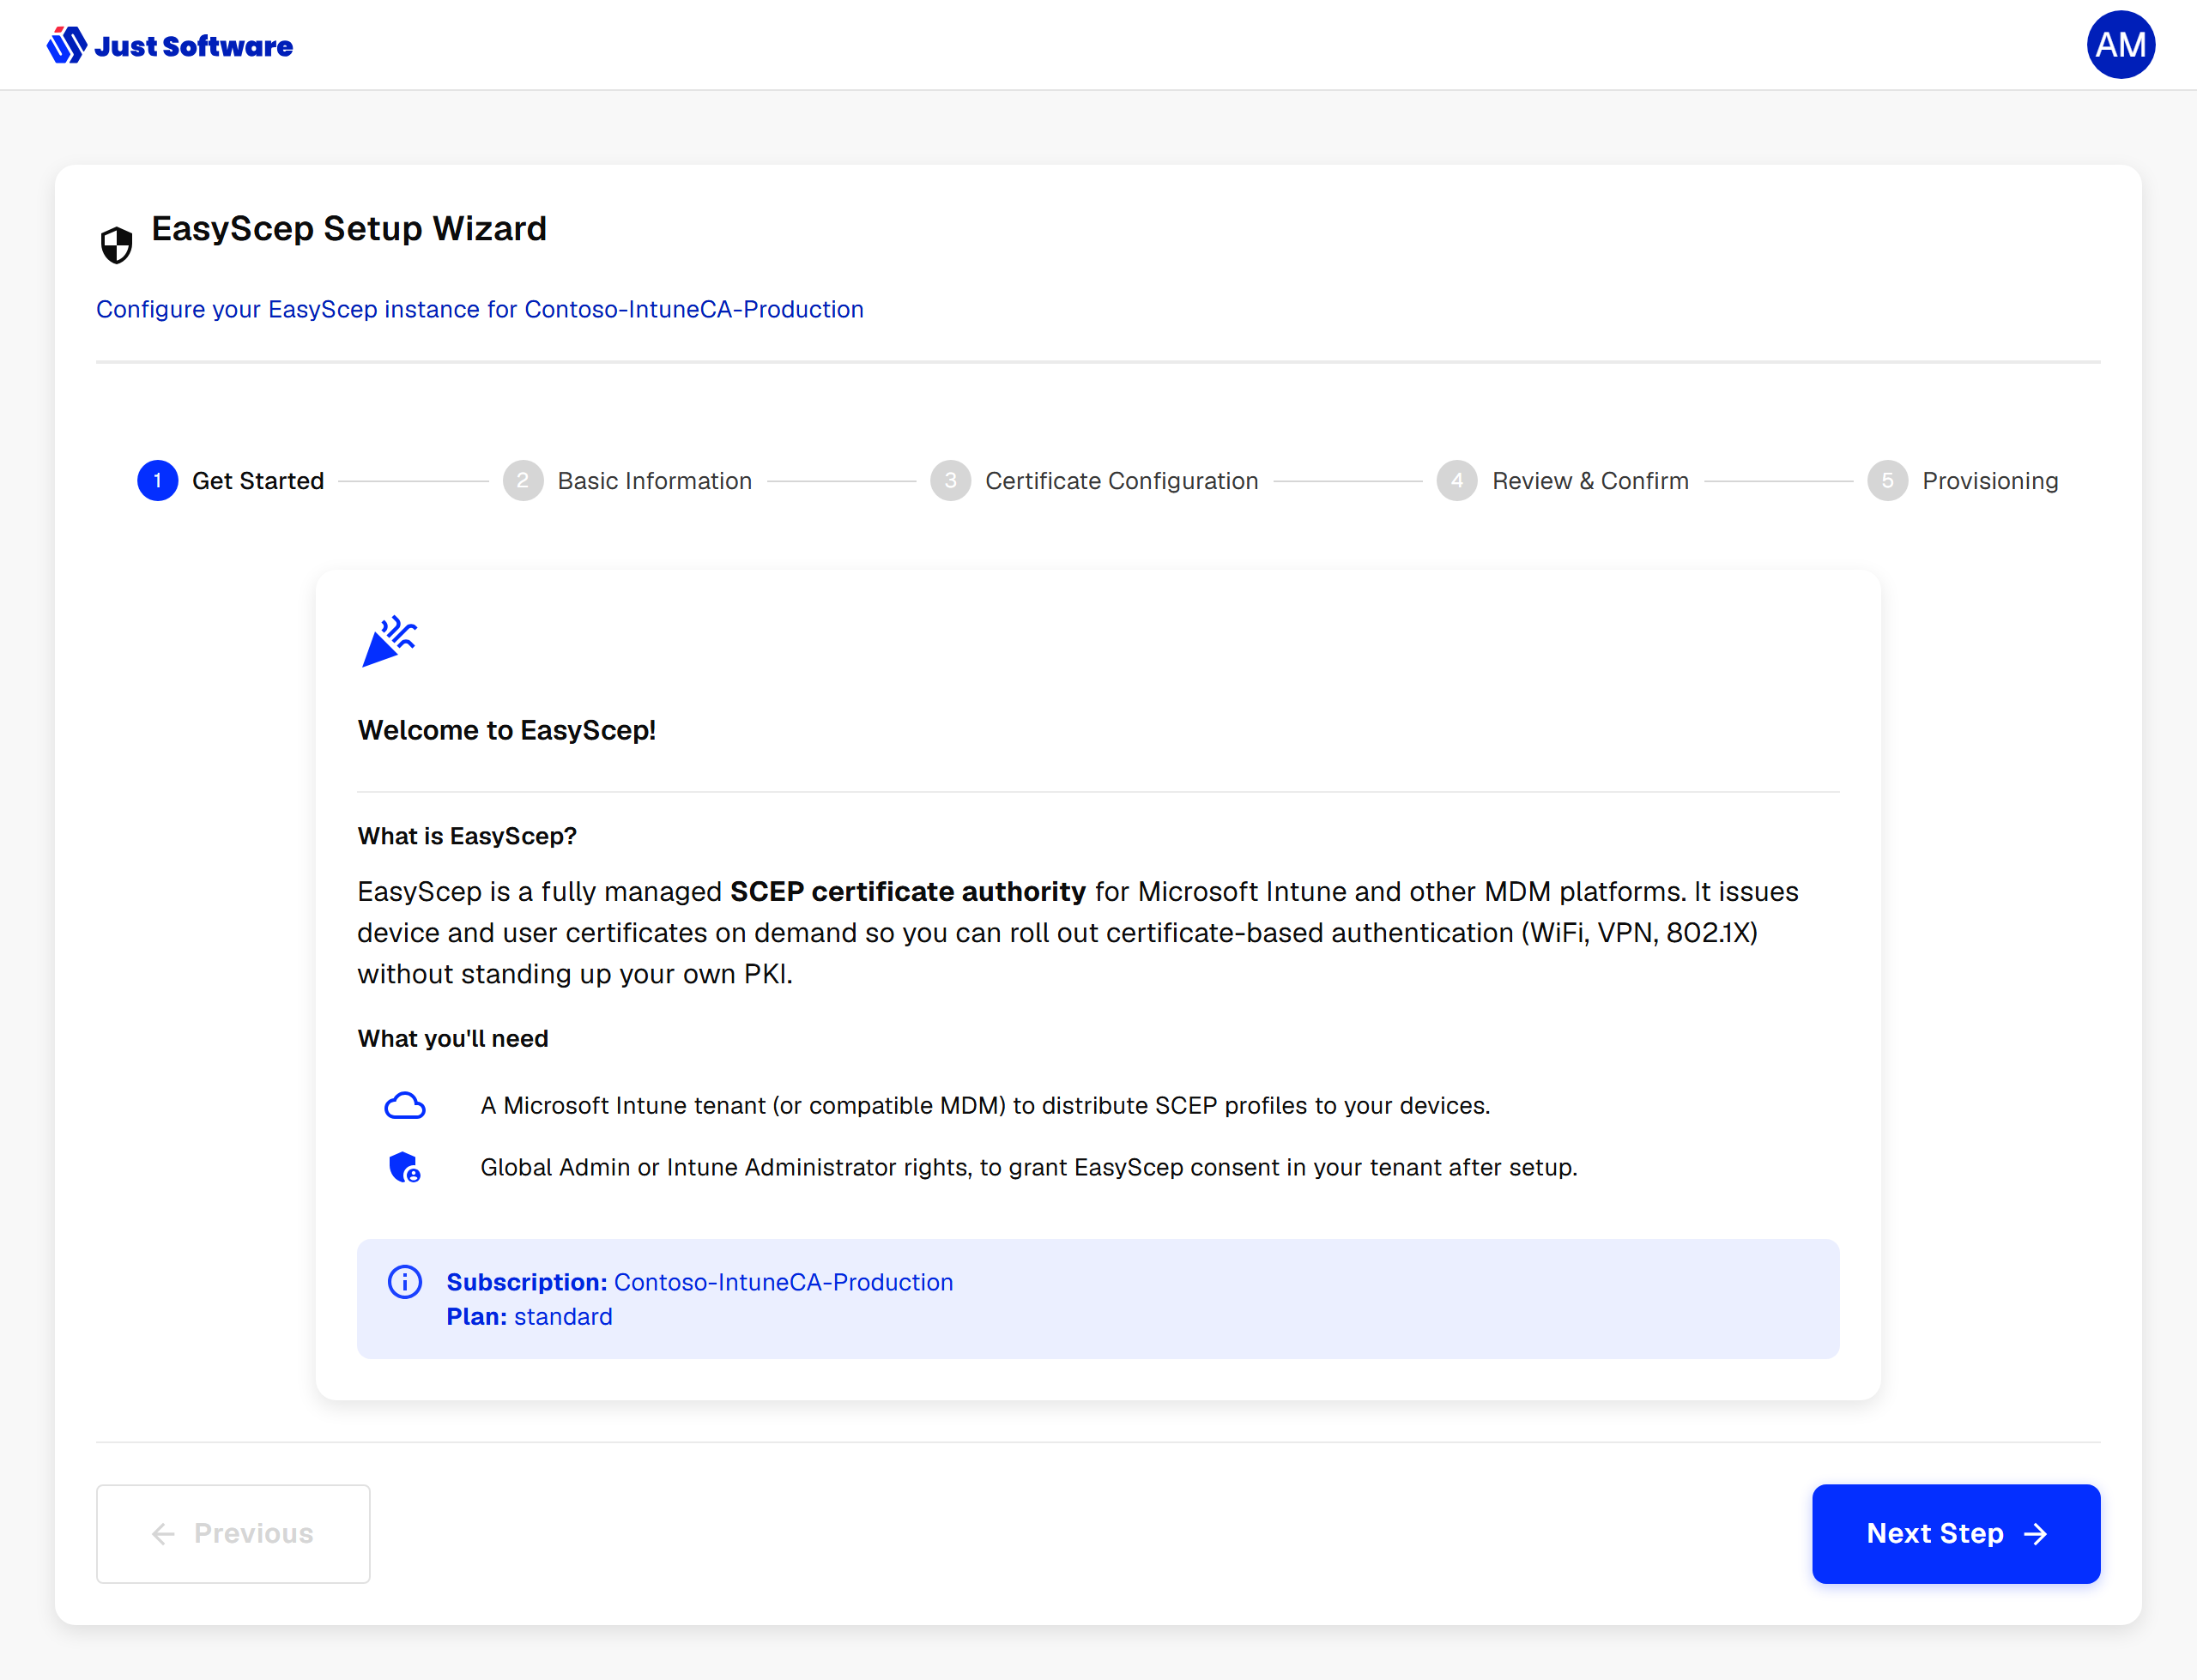Viewport: 2197px width, 1680px height.
Task: Select step 3 circle for Certificate Configuration
Action: 951,481
